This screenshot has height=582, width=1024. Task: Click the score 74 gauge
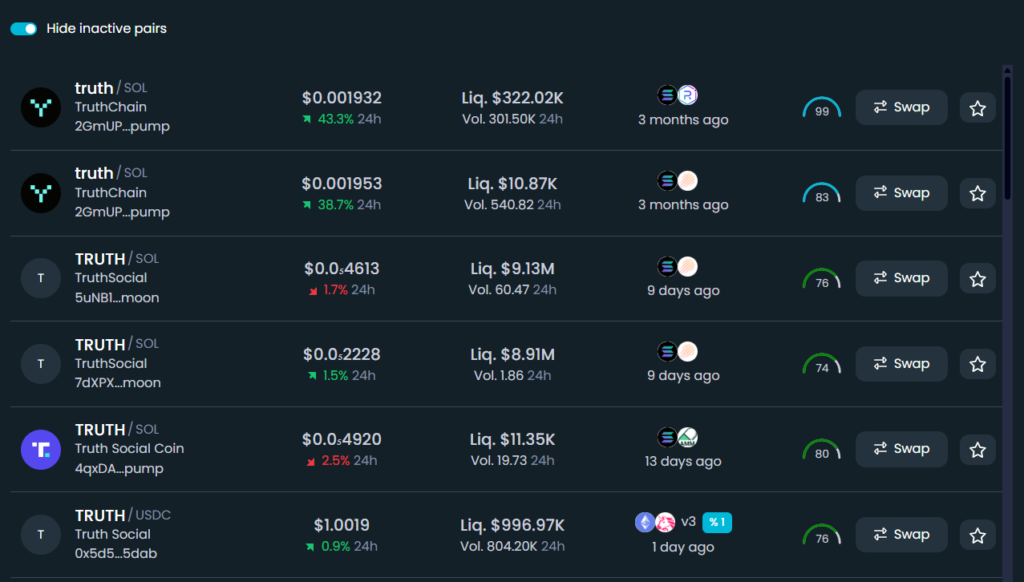point(822,366)
